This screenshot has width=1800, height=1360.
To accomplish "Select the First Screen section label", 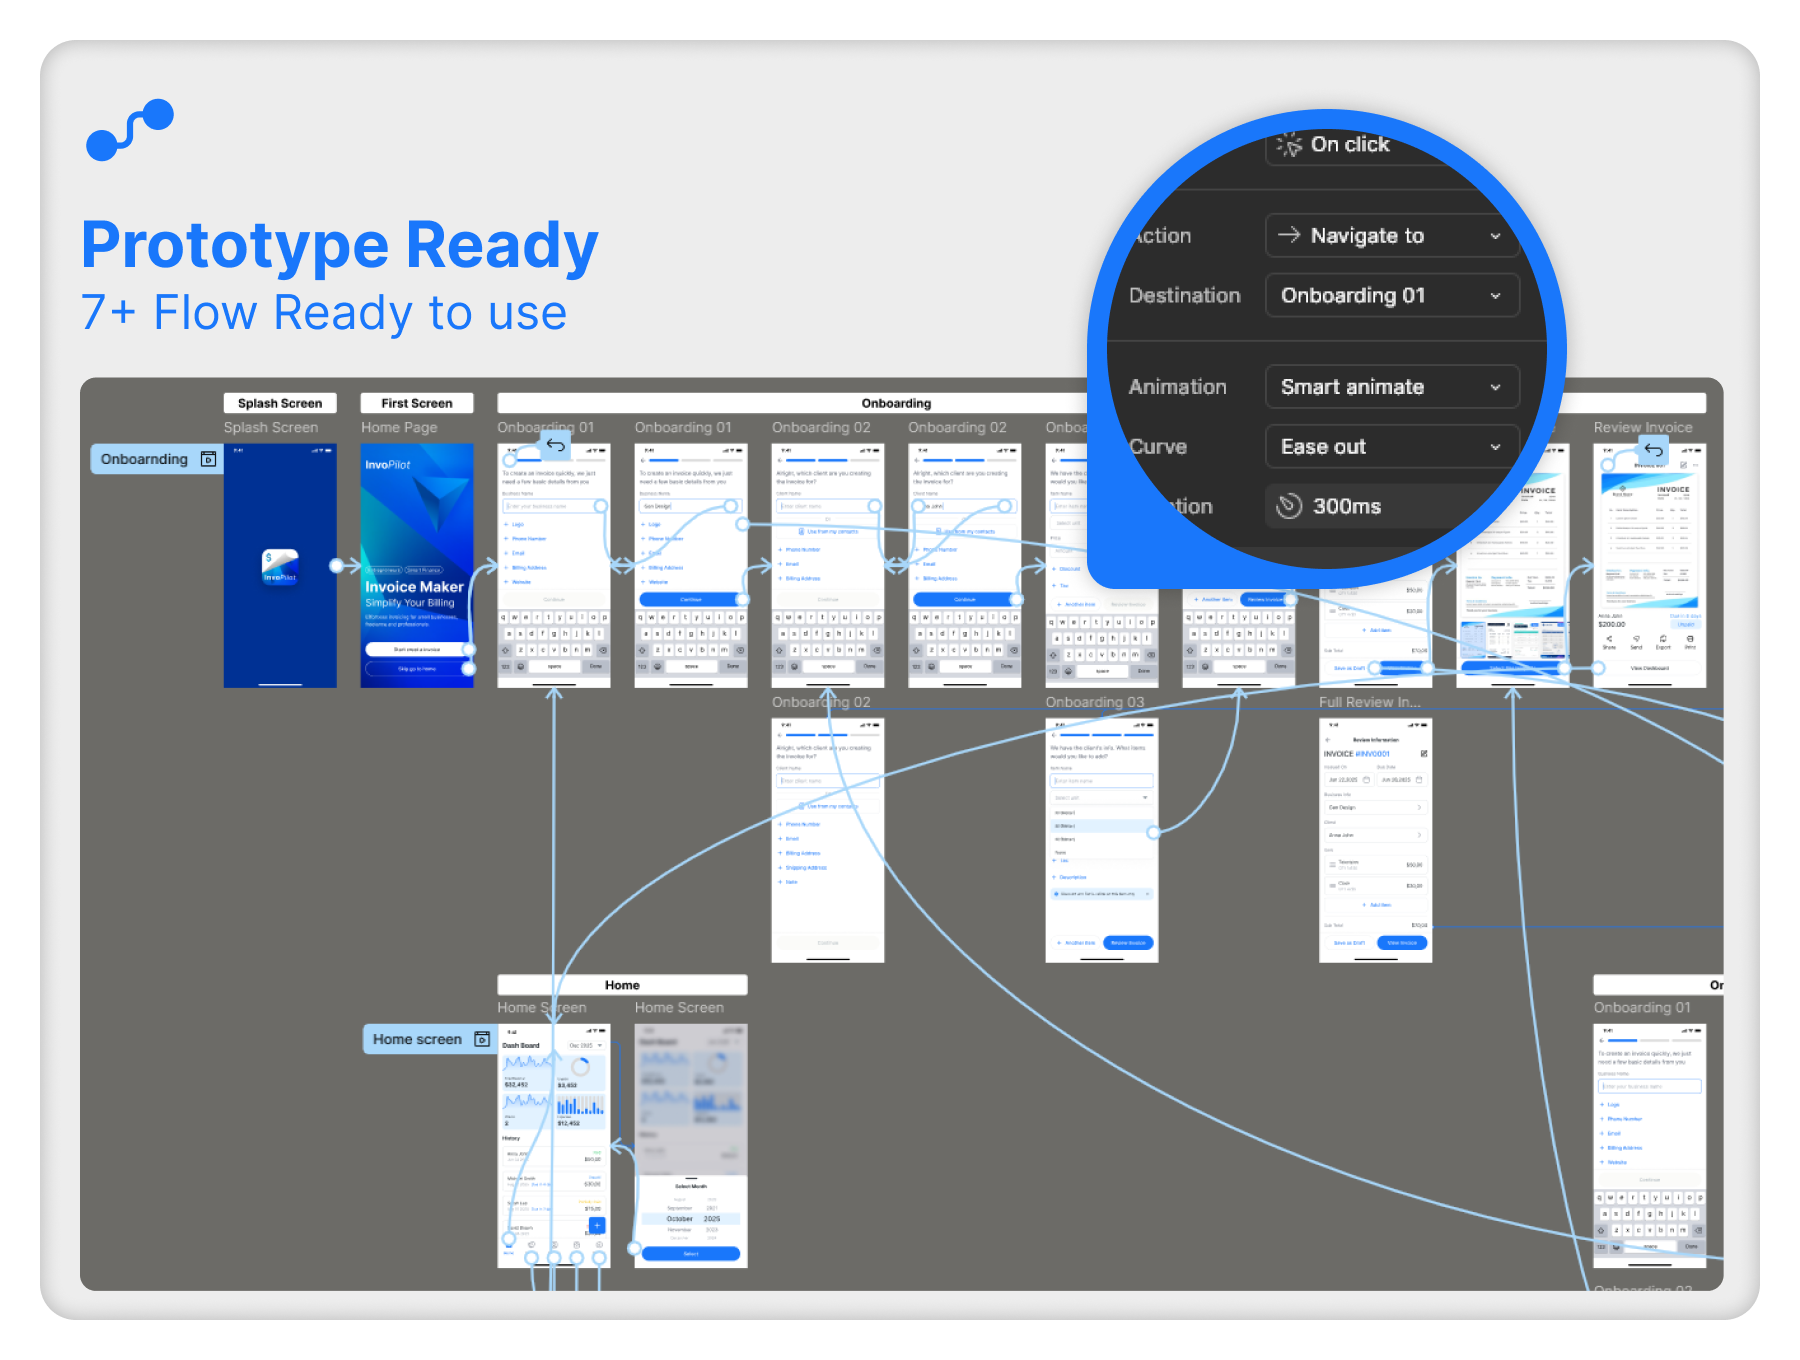I will tap(417, 403).
